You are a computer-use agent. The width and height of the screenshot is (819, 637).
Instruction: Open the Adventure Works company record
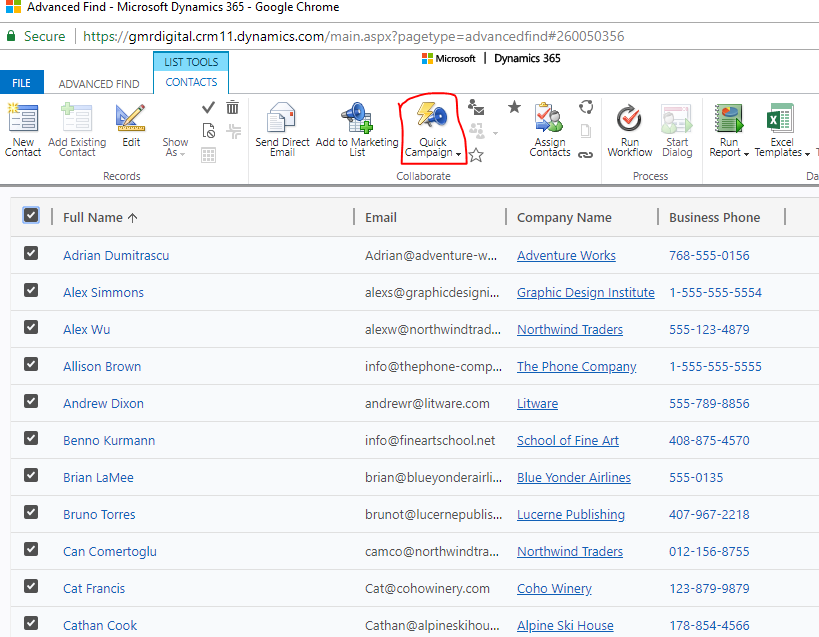pos(566,255)
